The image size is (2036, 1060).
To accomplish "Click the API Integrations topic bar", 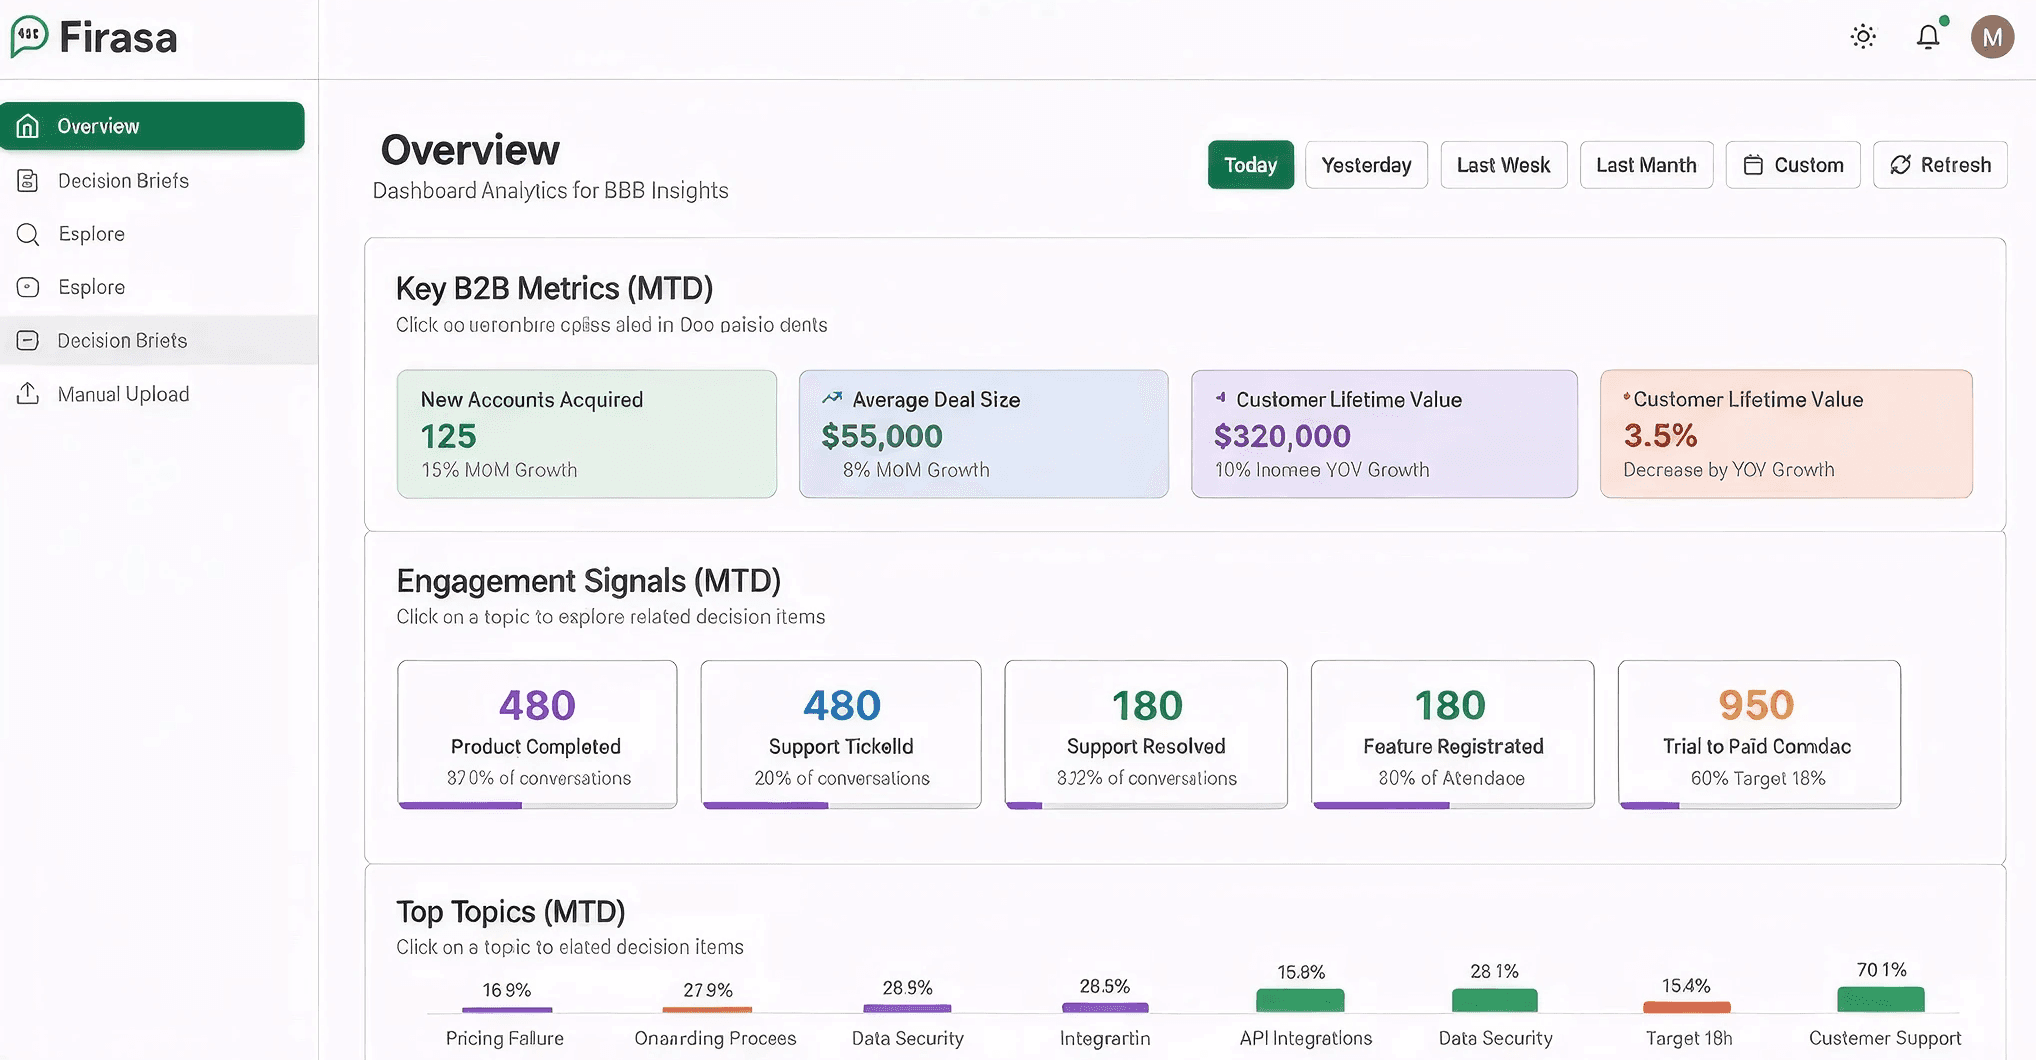I will click(x=1300, y=1000).
